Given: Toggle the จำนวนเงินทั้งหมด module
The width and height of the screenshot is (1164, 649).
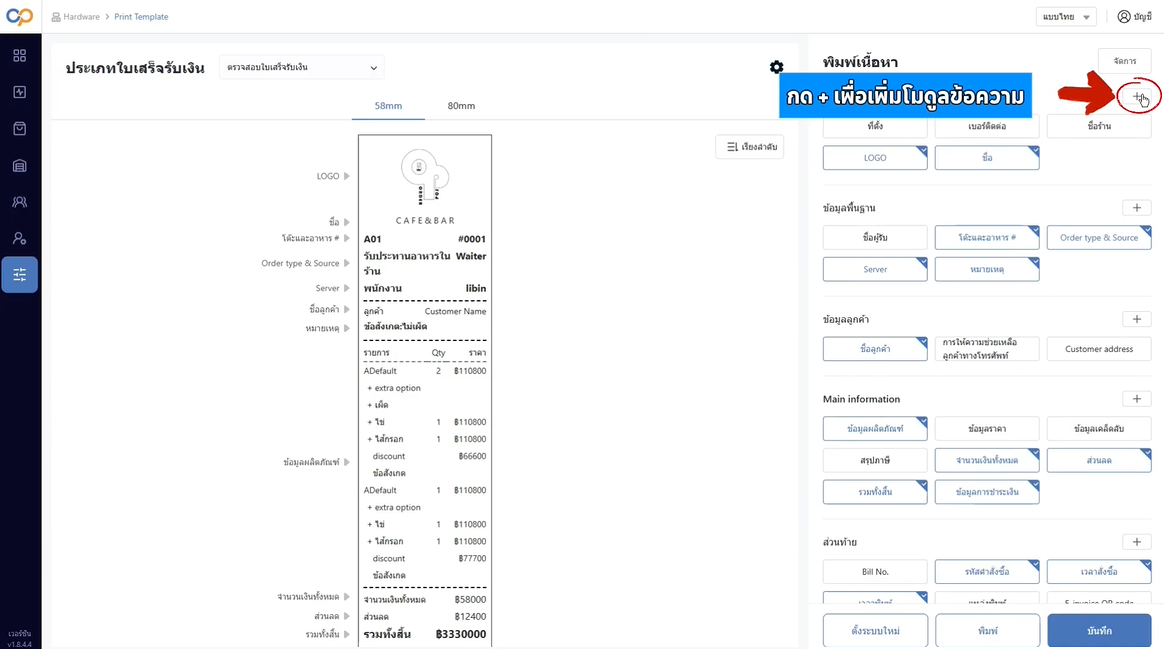Looking at the screenshot, I should (x=987, y=460).
